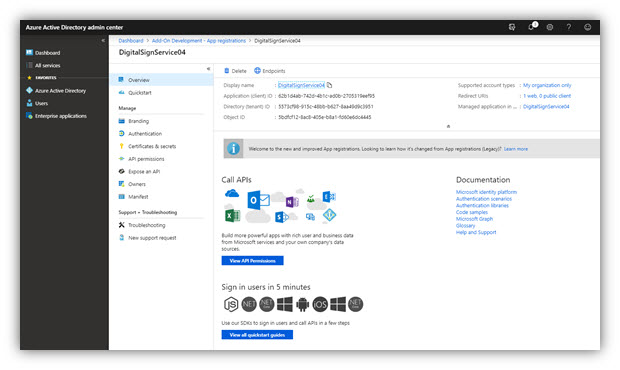Collapse the dark left navigation sidebar
This screenshot has width=620, height=370.
(x=103, y=40)
